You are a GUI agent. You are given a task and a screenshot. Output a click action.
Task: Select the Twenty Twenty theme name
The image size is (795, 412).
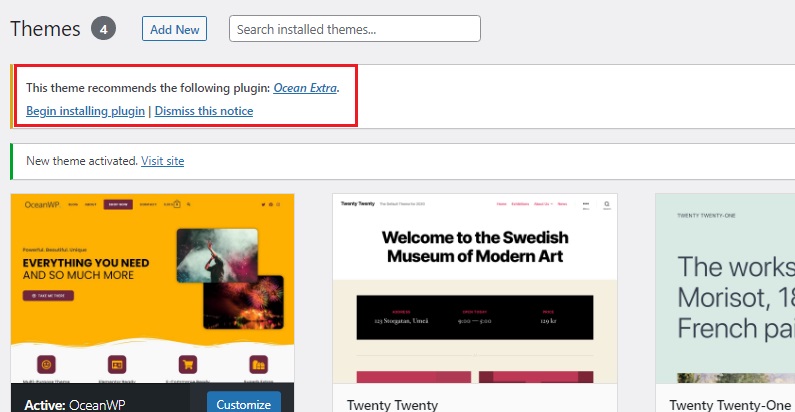(x=392, y=404)
